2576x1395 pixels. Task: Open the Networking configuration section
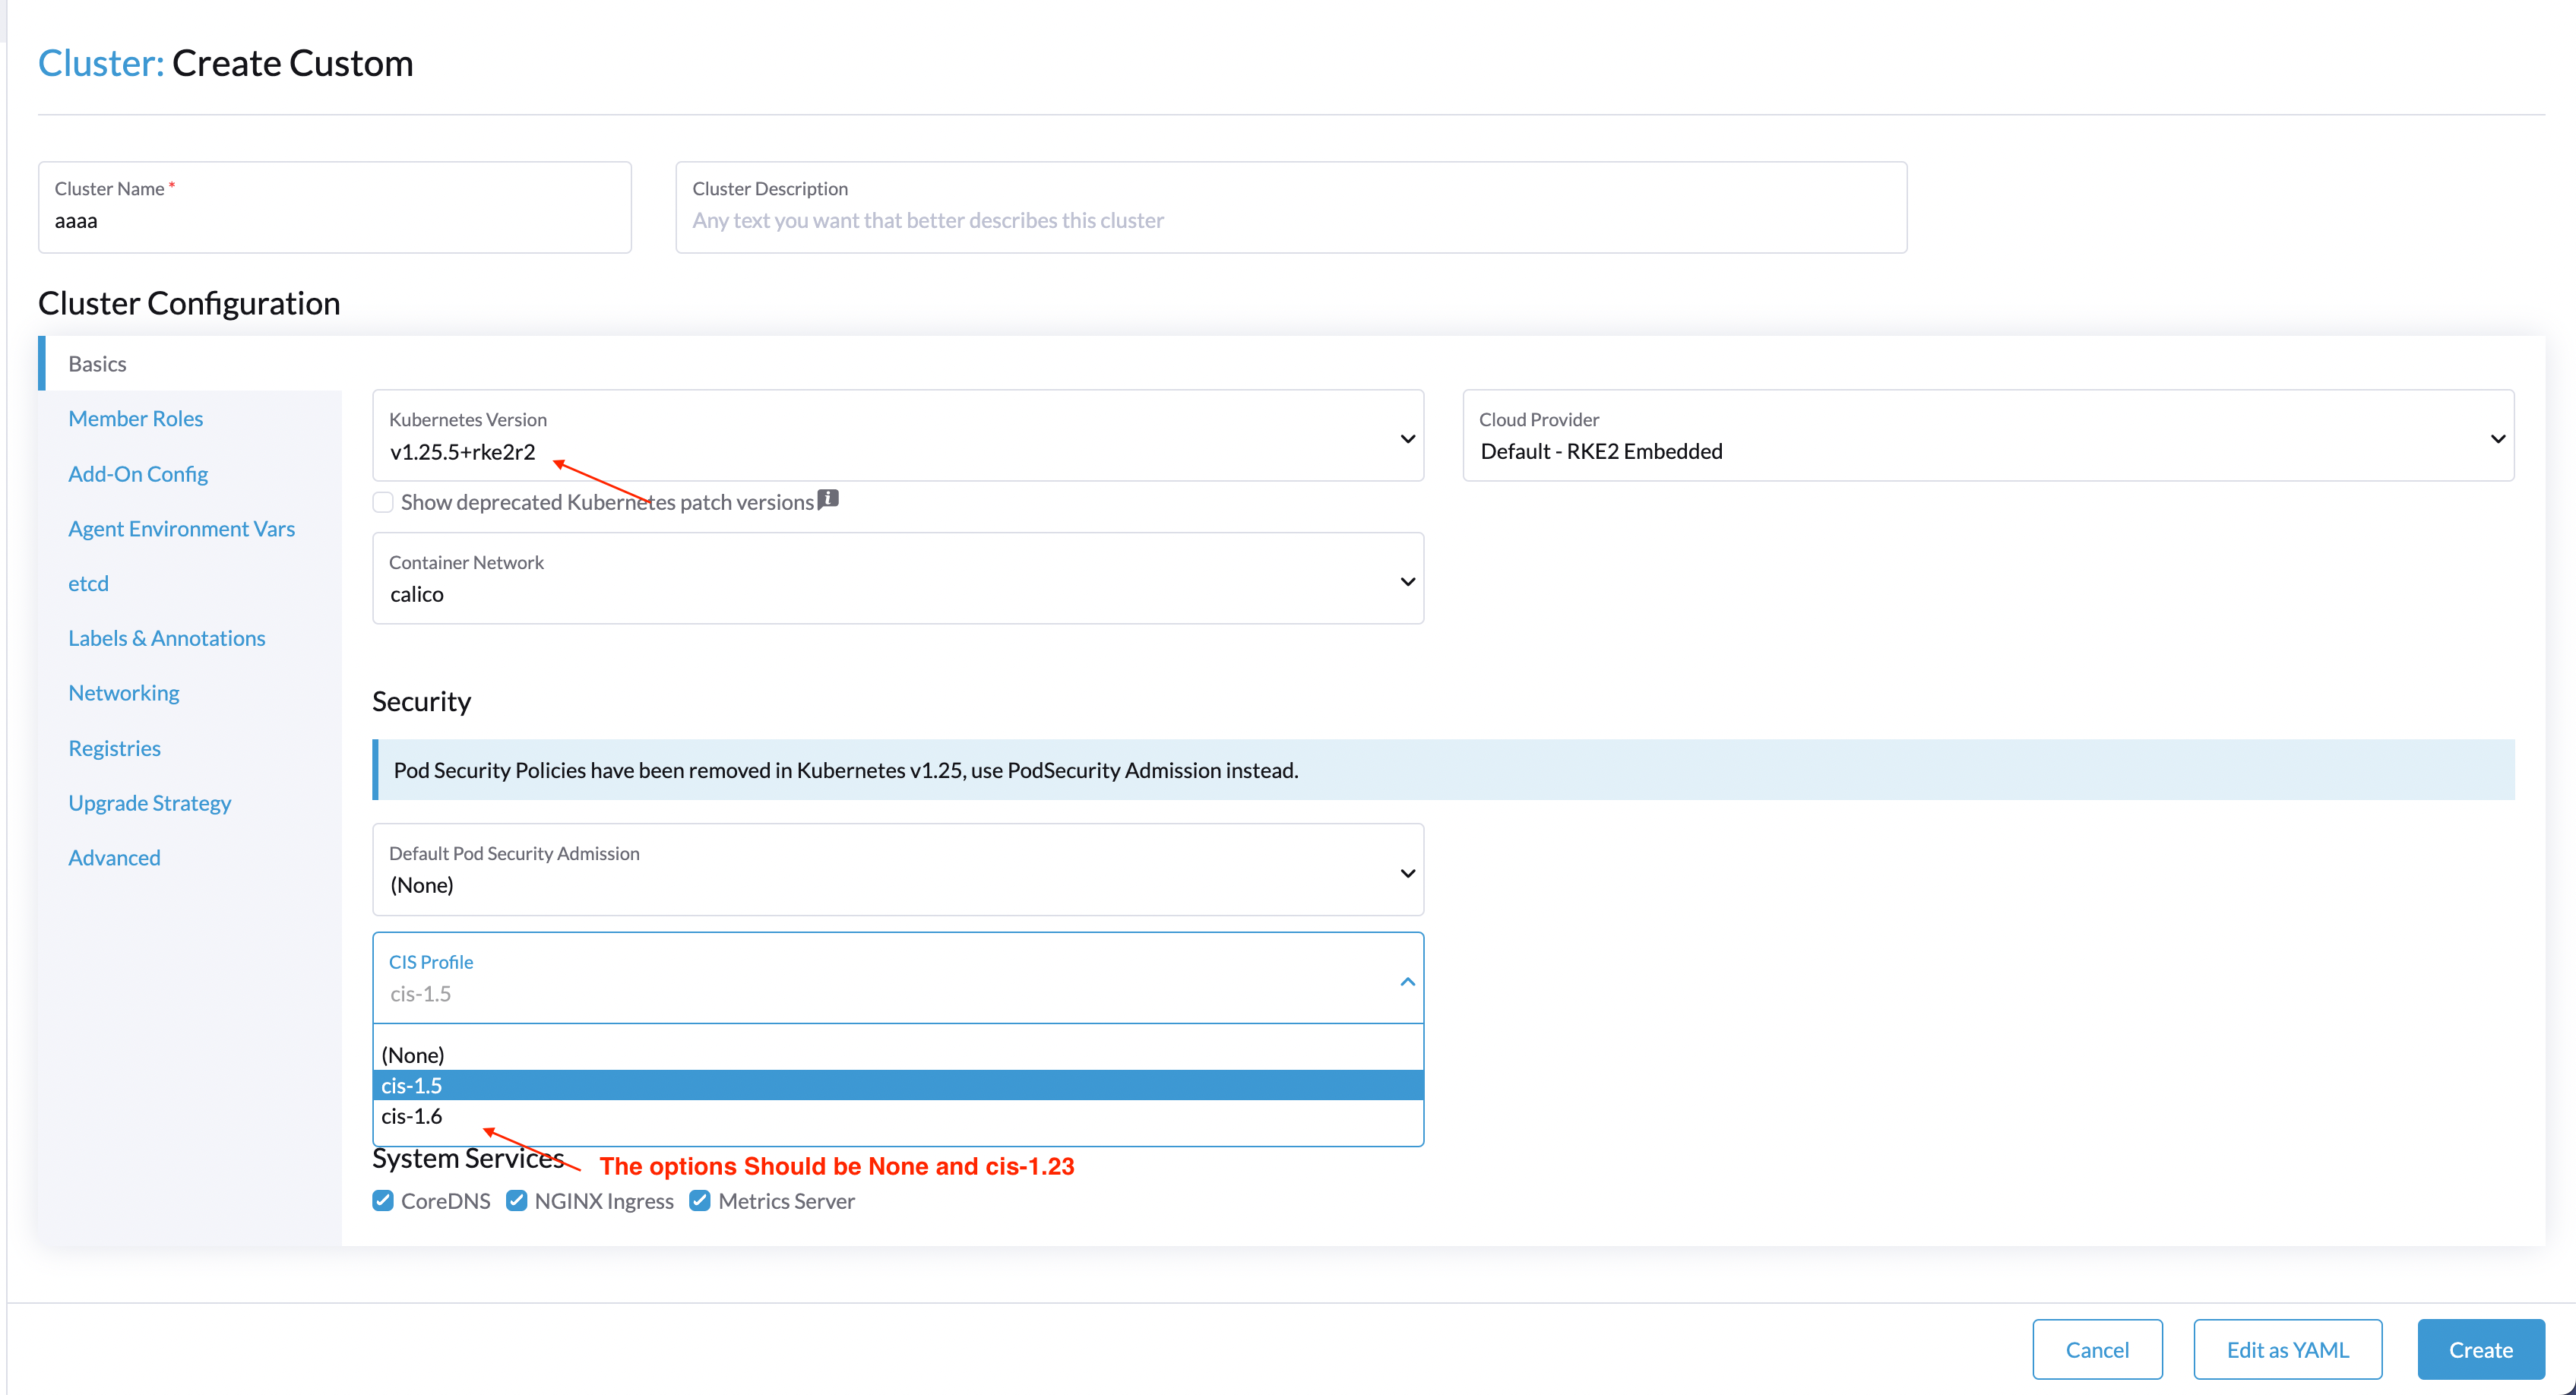(x=123, y=692)
